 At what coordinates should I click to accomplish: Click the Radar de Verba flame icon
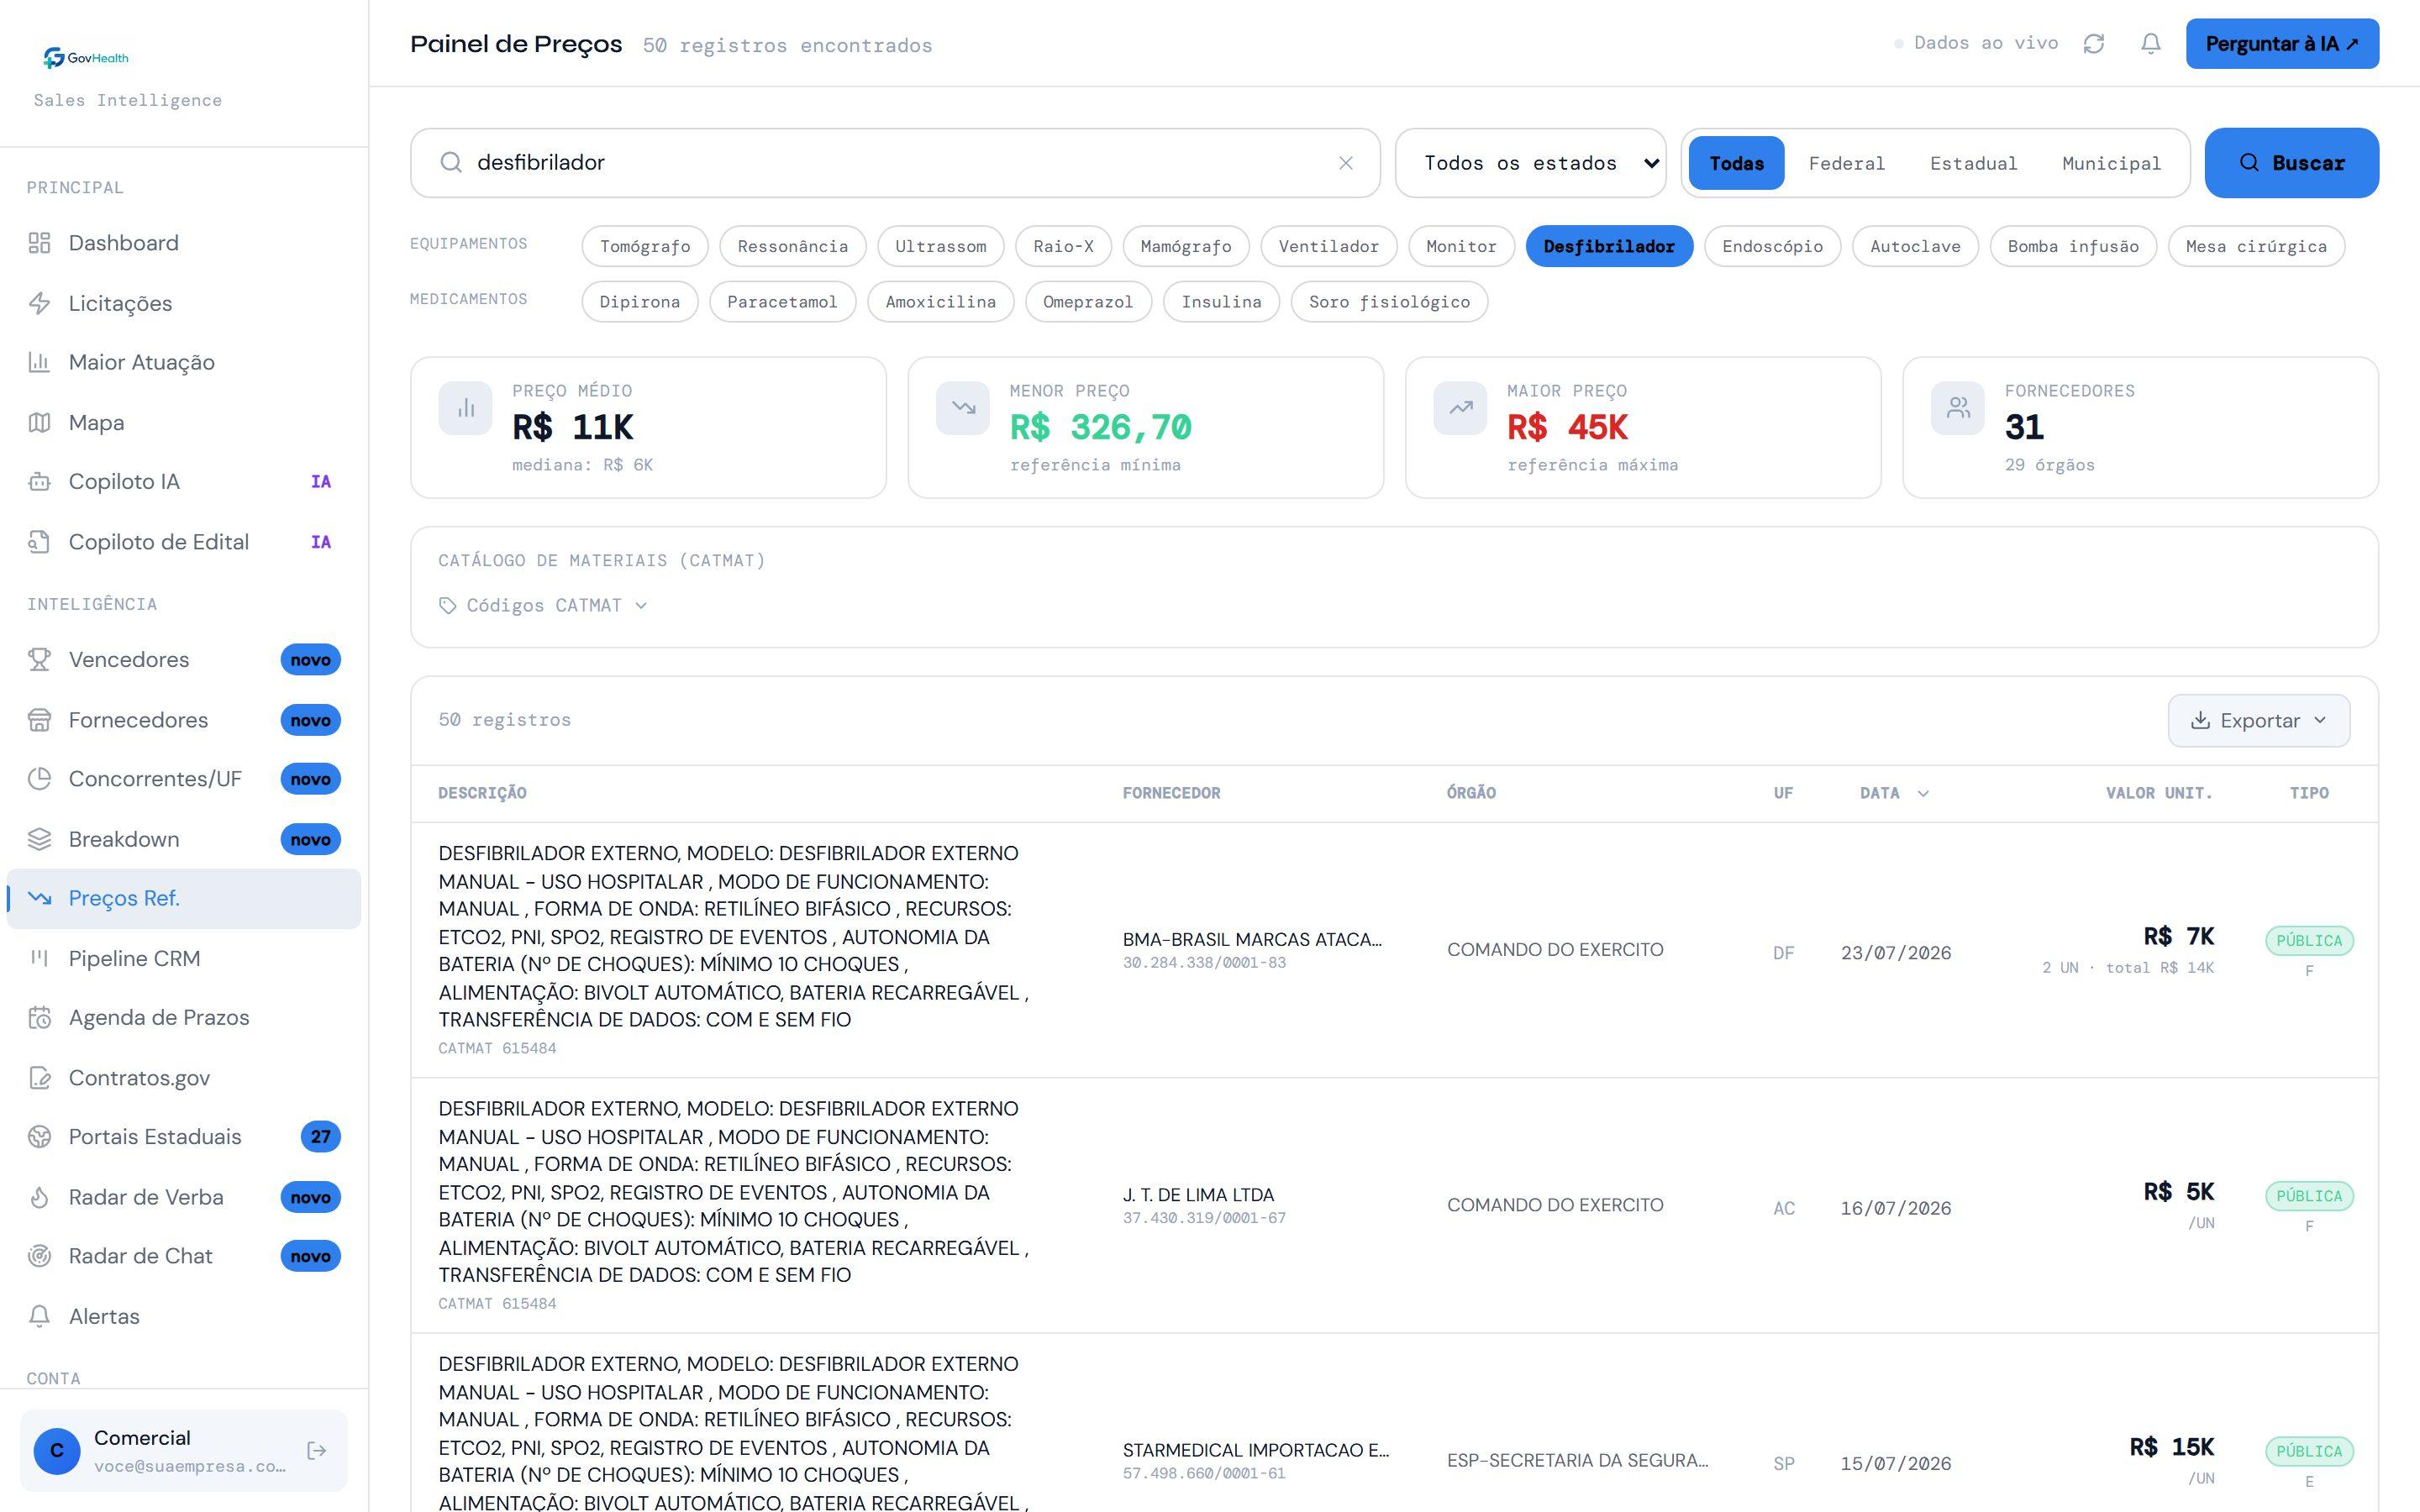pyautogui.click(x=39, y=1197)
